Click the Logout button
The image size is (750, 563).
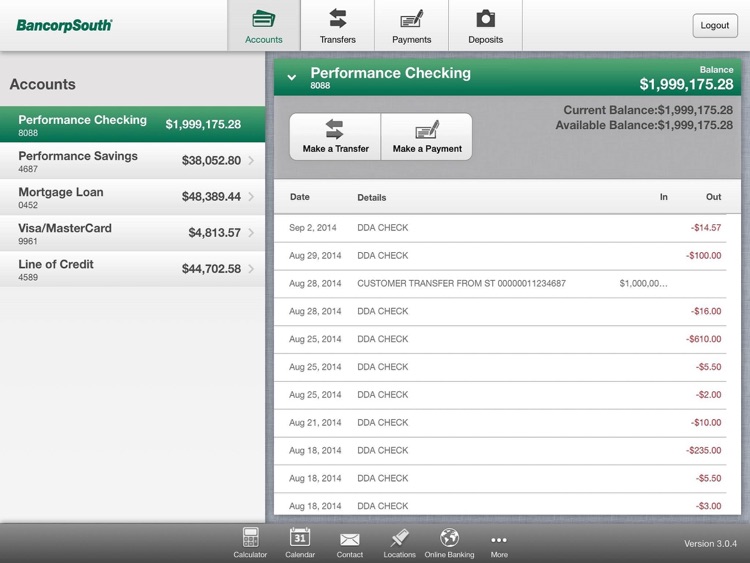click(715, 25)
